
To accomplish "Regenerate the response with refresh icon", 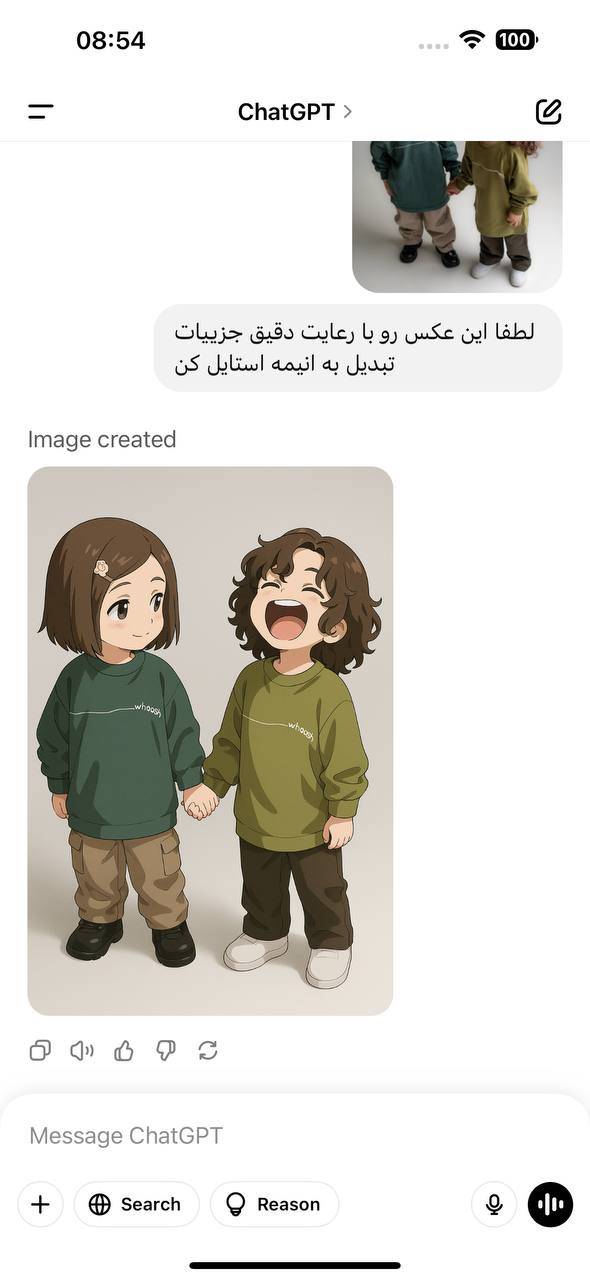I will point(208,1050).
